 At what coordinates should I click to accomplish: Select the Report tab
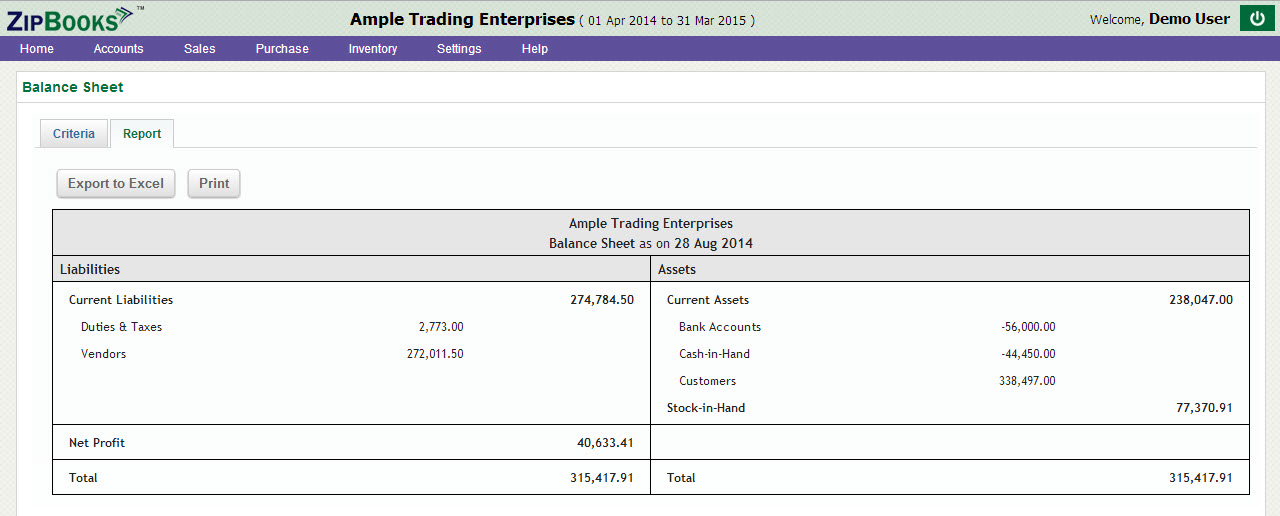142,134
